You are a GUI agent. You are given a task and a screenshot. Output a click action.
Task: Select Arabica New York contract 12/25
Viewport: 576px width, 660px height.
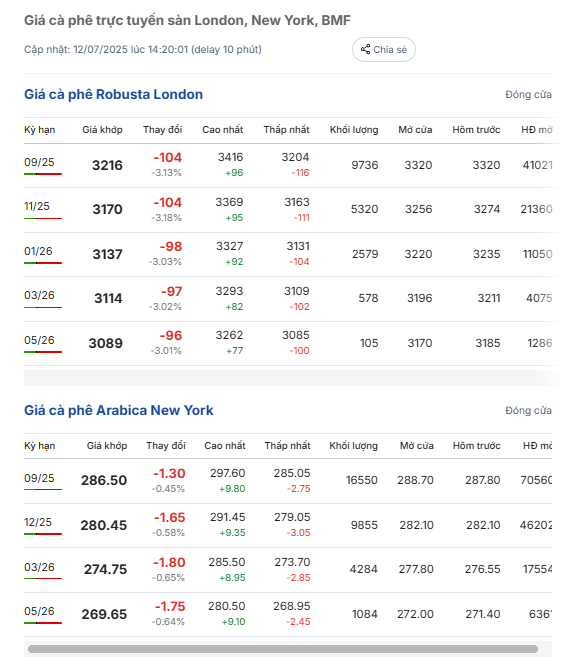[38, 522]
